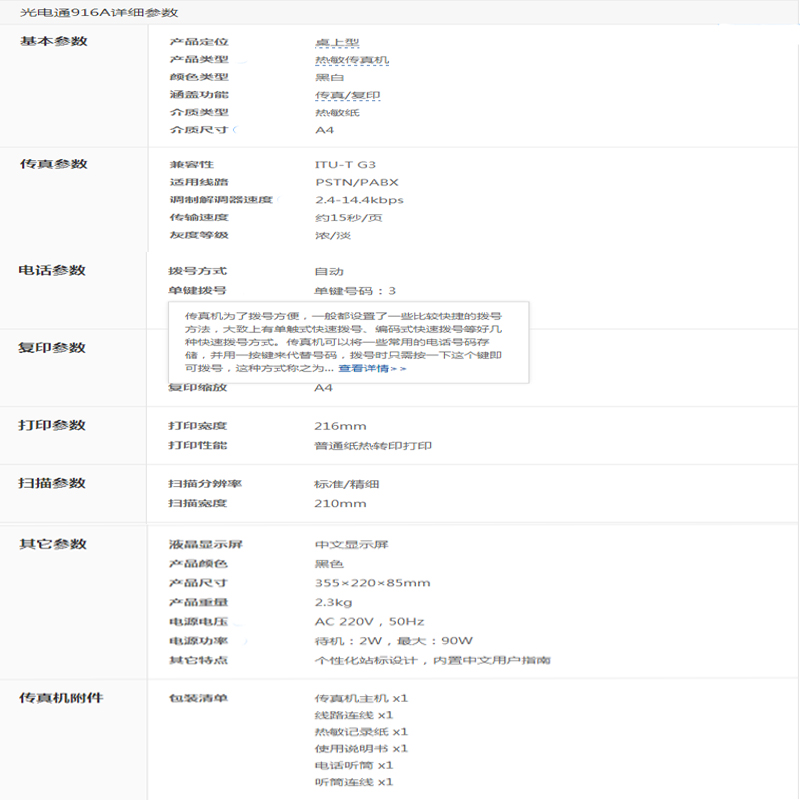Click the 热敏记录纸 x1 packing item
Viewport: 800px width, 800px height.
361,732
